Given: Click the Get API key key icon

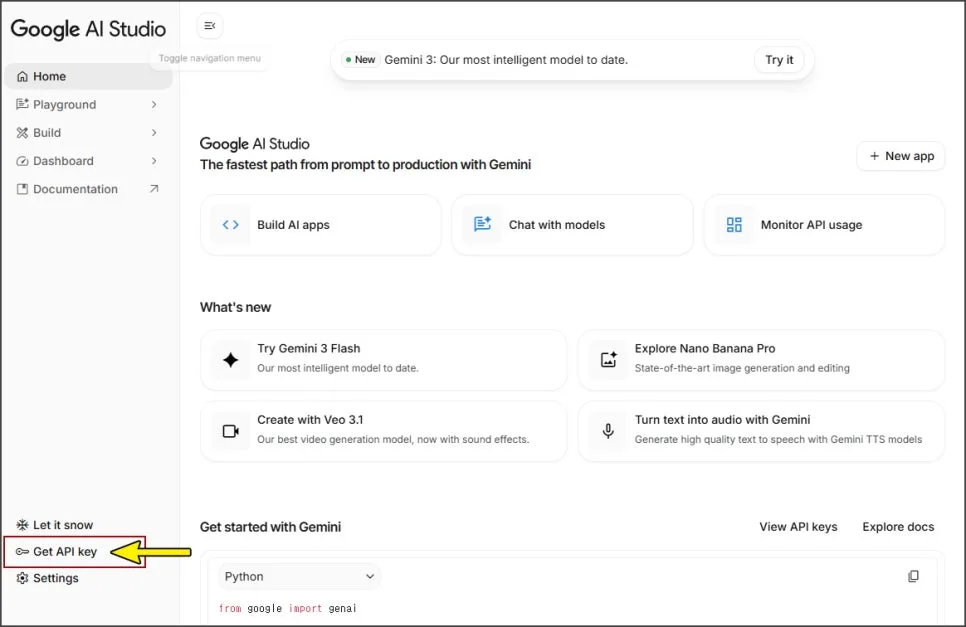Looking at the screenshot, I should pyautogui.click(x=22, y=551).
